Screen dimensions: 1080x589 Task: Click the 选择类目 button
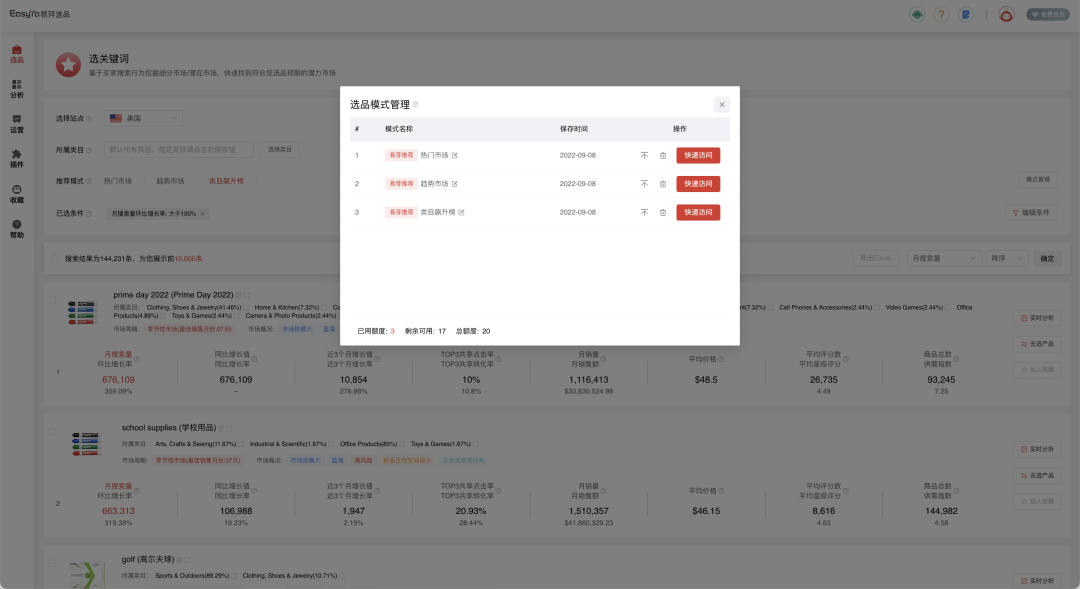[280, 149]
